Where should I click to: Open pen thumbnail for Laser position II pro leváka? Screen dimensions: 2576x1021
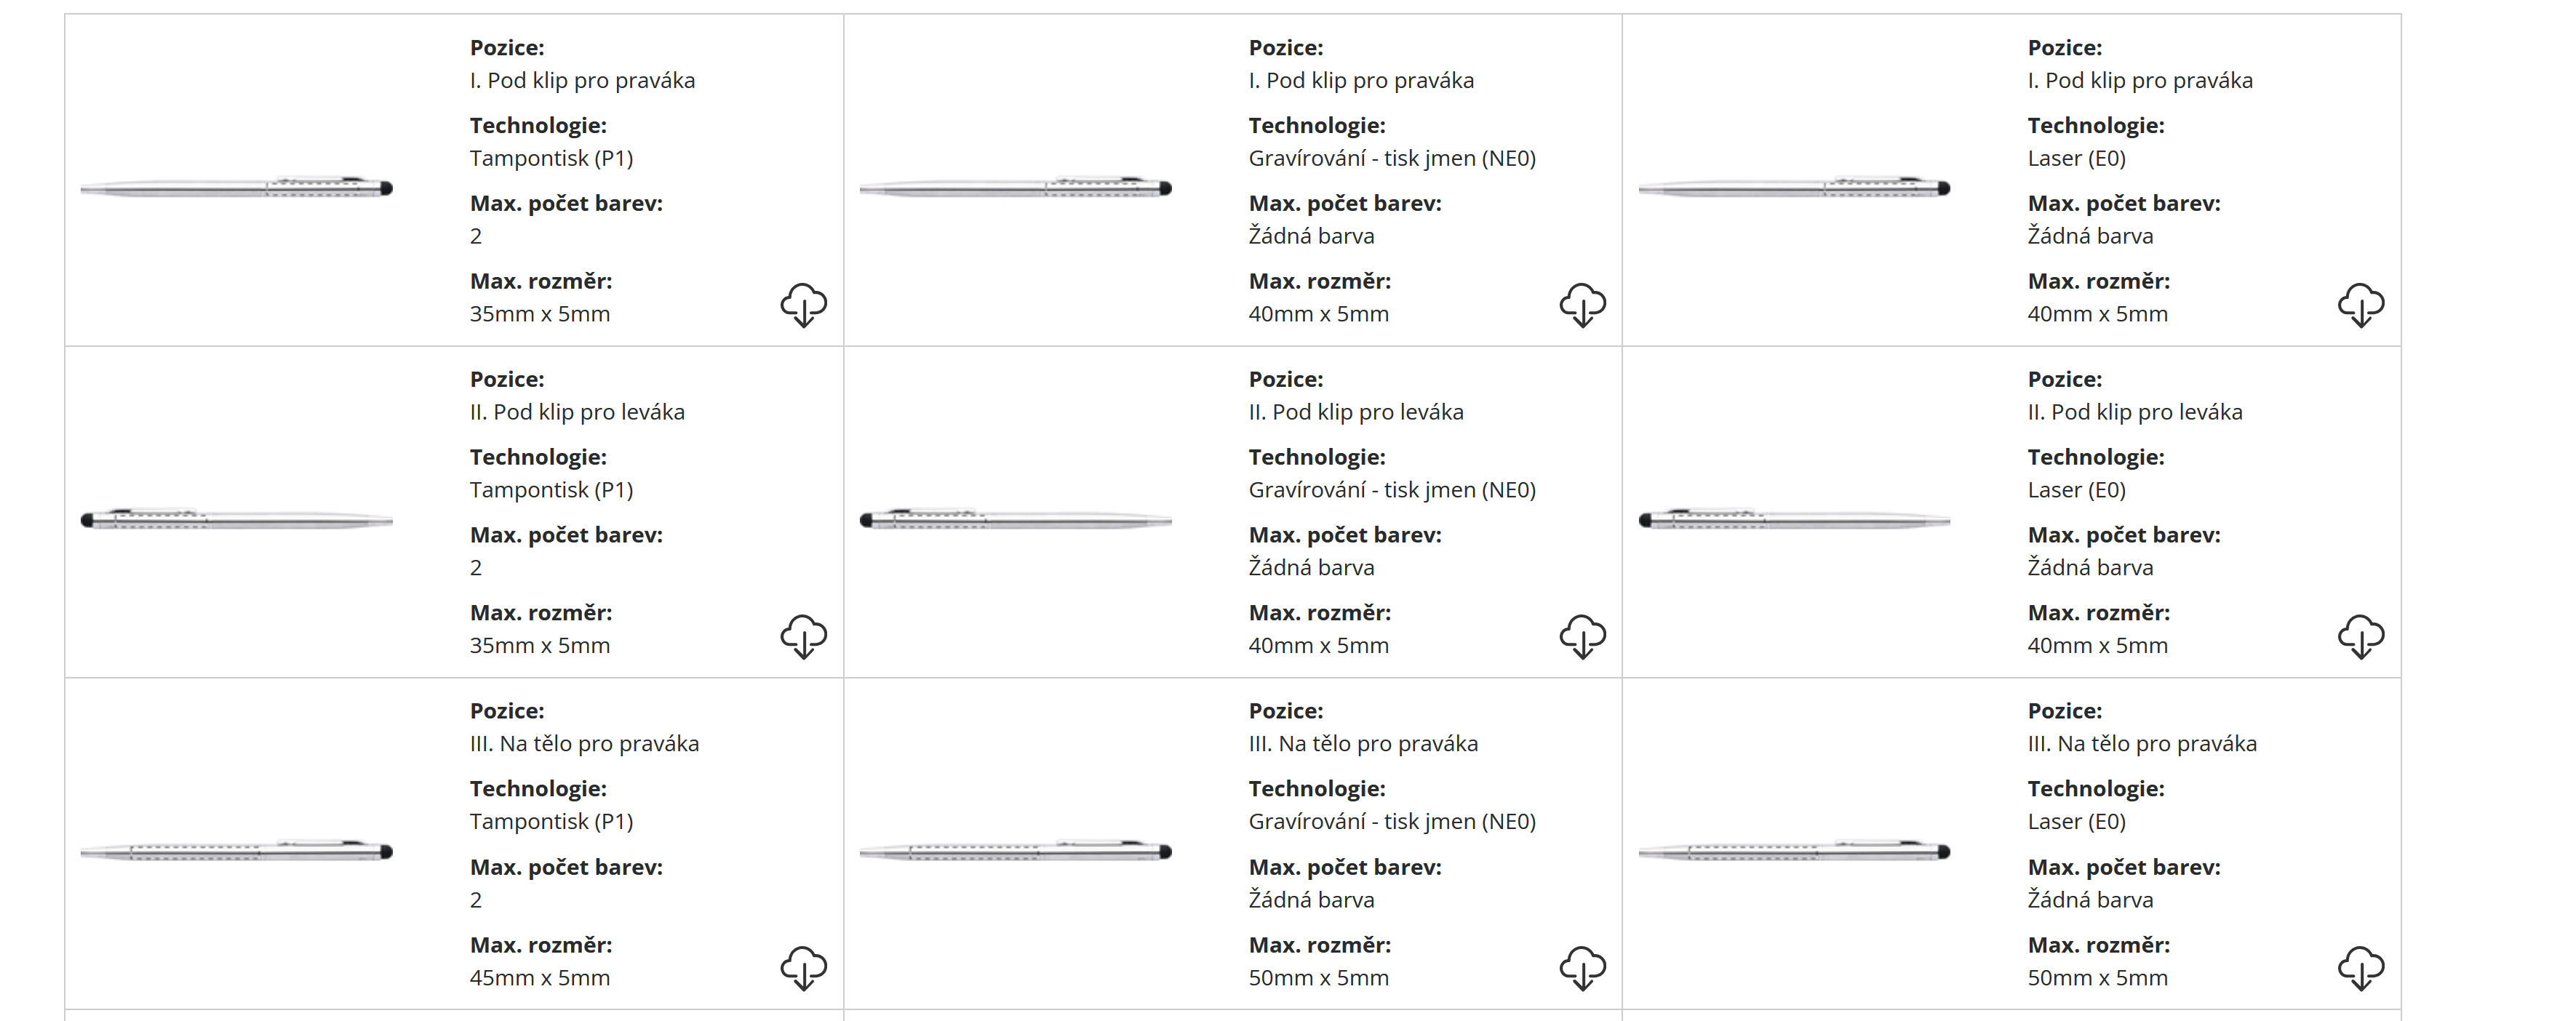click(x=1794, y=519)
